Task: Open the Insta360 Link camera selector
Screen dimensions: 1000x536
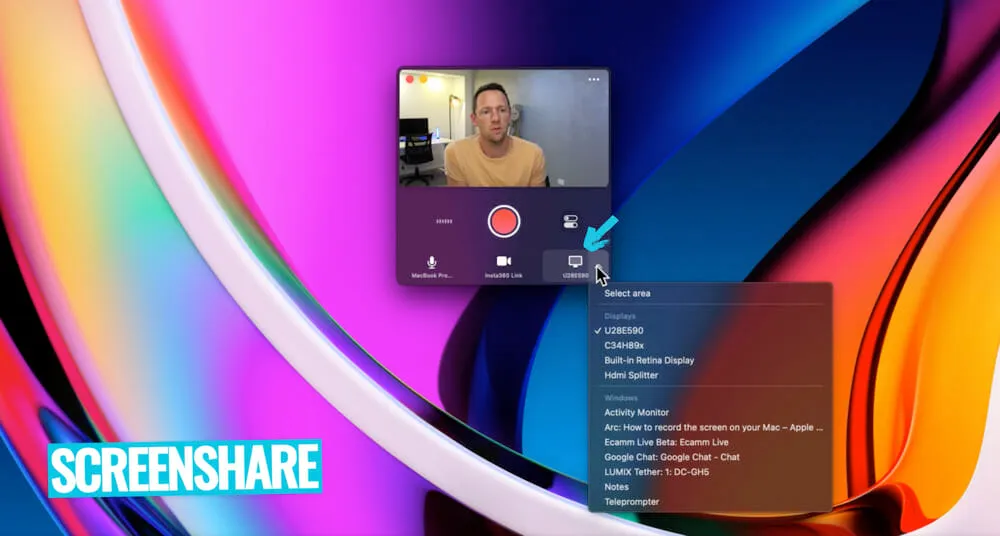Action: 504,265
